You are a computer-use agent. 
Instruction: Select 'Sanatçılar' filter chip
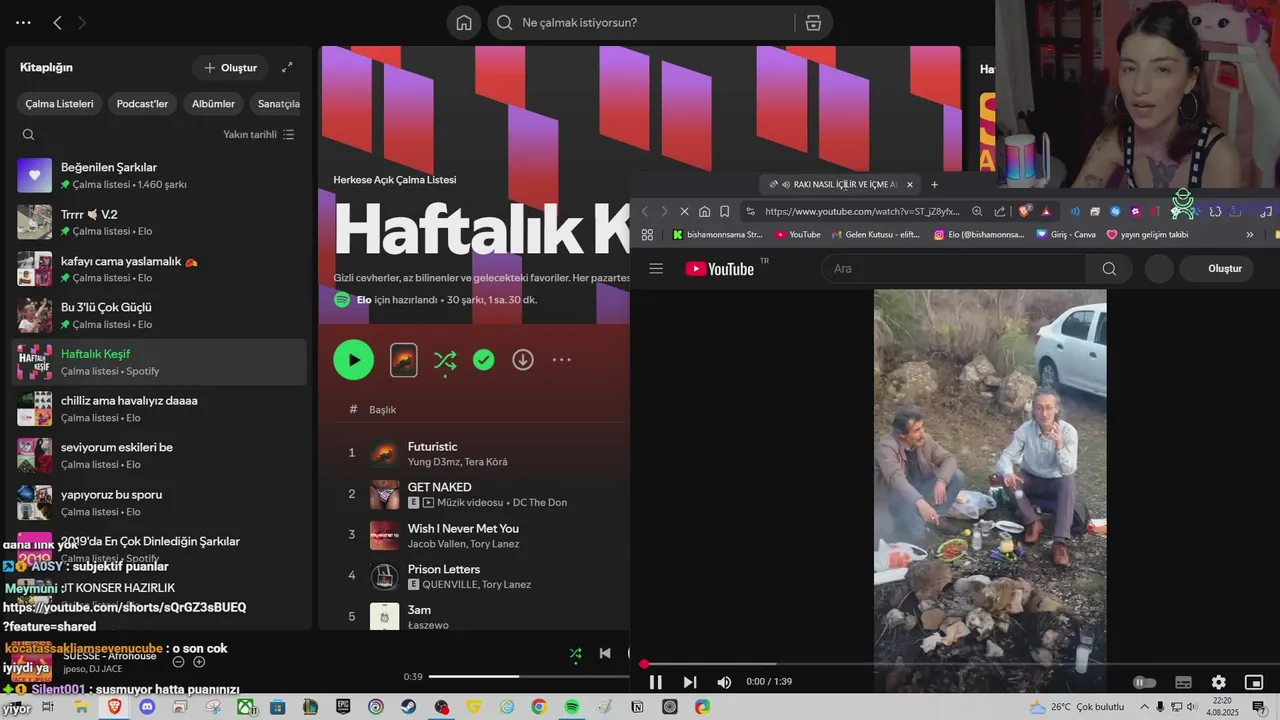point(278,104)
